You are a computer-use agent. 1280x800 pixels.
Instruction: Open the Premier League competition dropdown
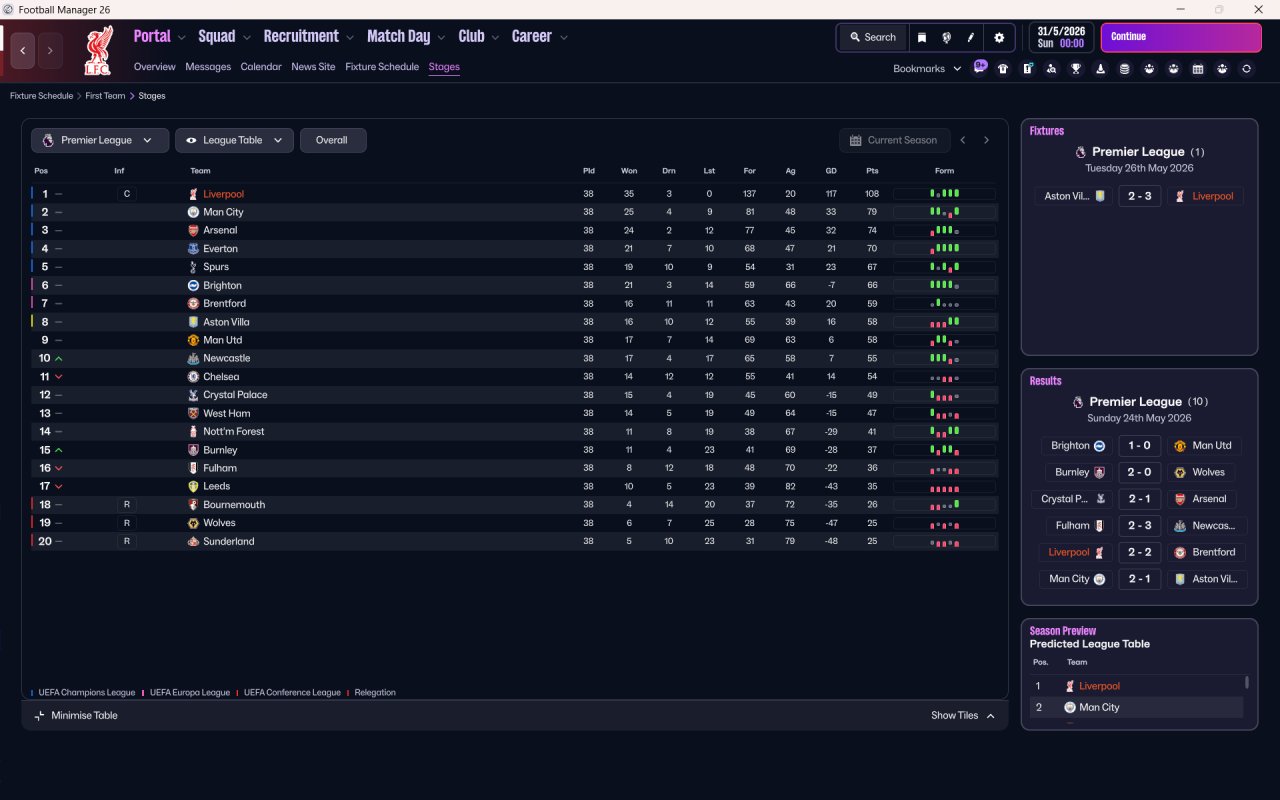coord(99,140)
